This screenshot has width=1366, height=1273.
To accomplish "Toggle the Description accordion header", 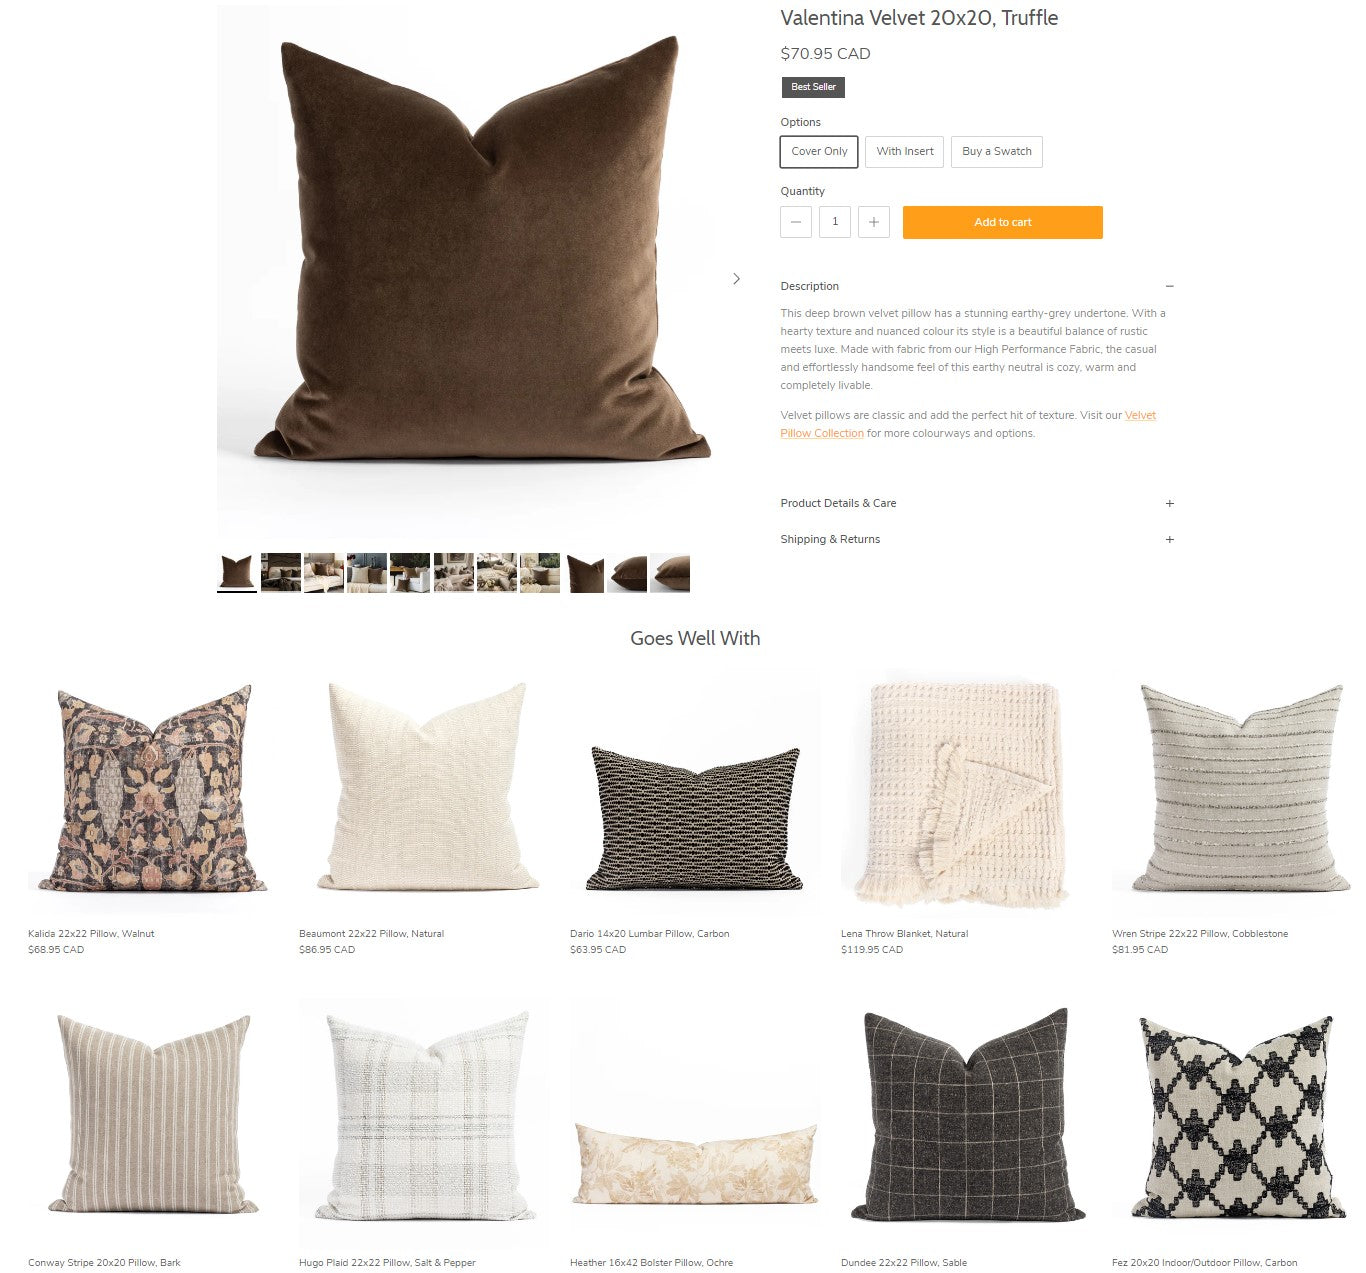I will coord(977,286).
